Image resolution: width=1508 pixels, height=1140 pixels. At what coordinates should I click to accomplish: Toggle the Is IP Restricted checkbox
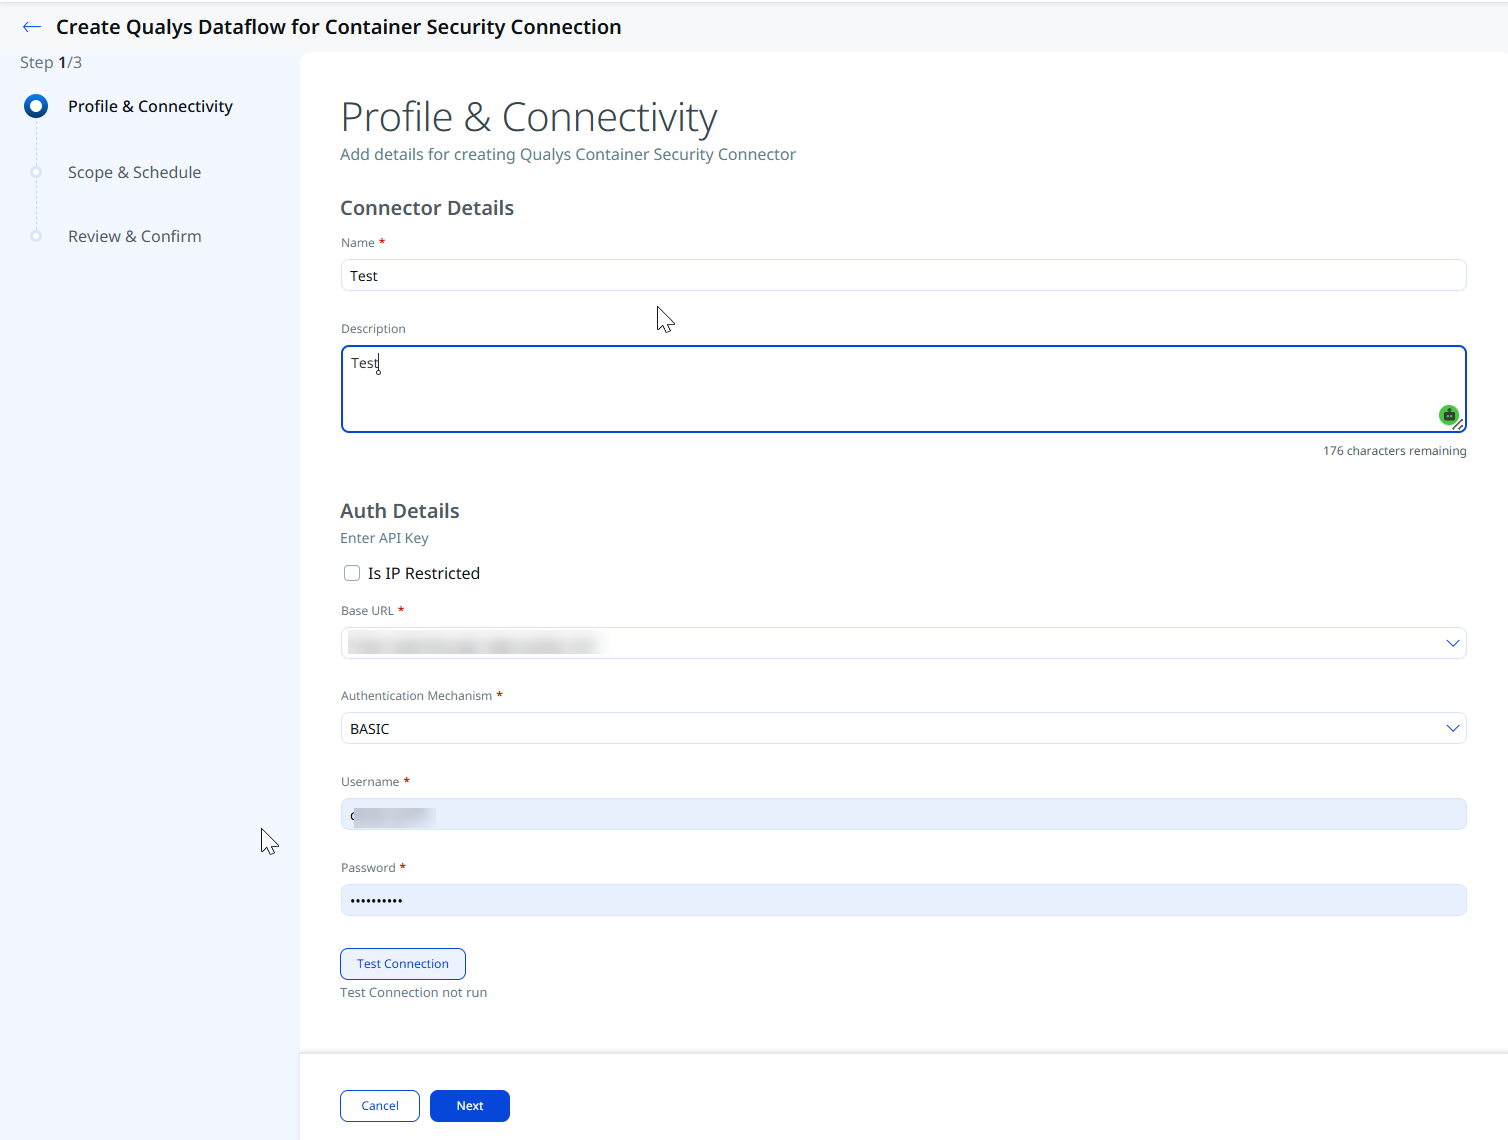tap(352, 573)
